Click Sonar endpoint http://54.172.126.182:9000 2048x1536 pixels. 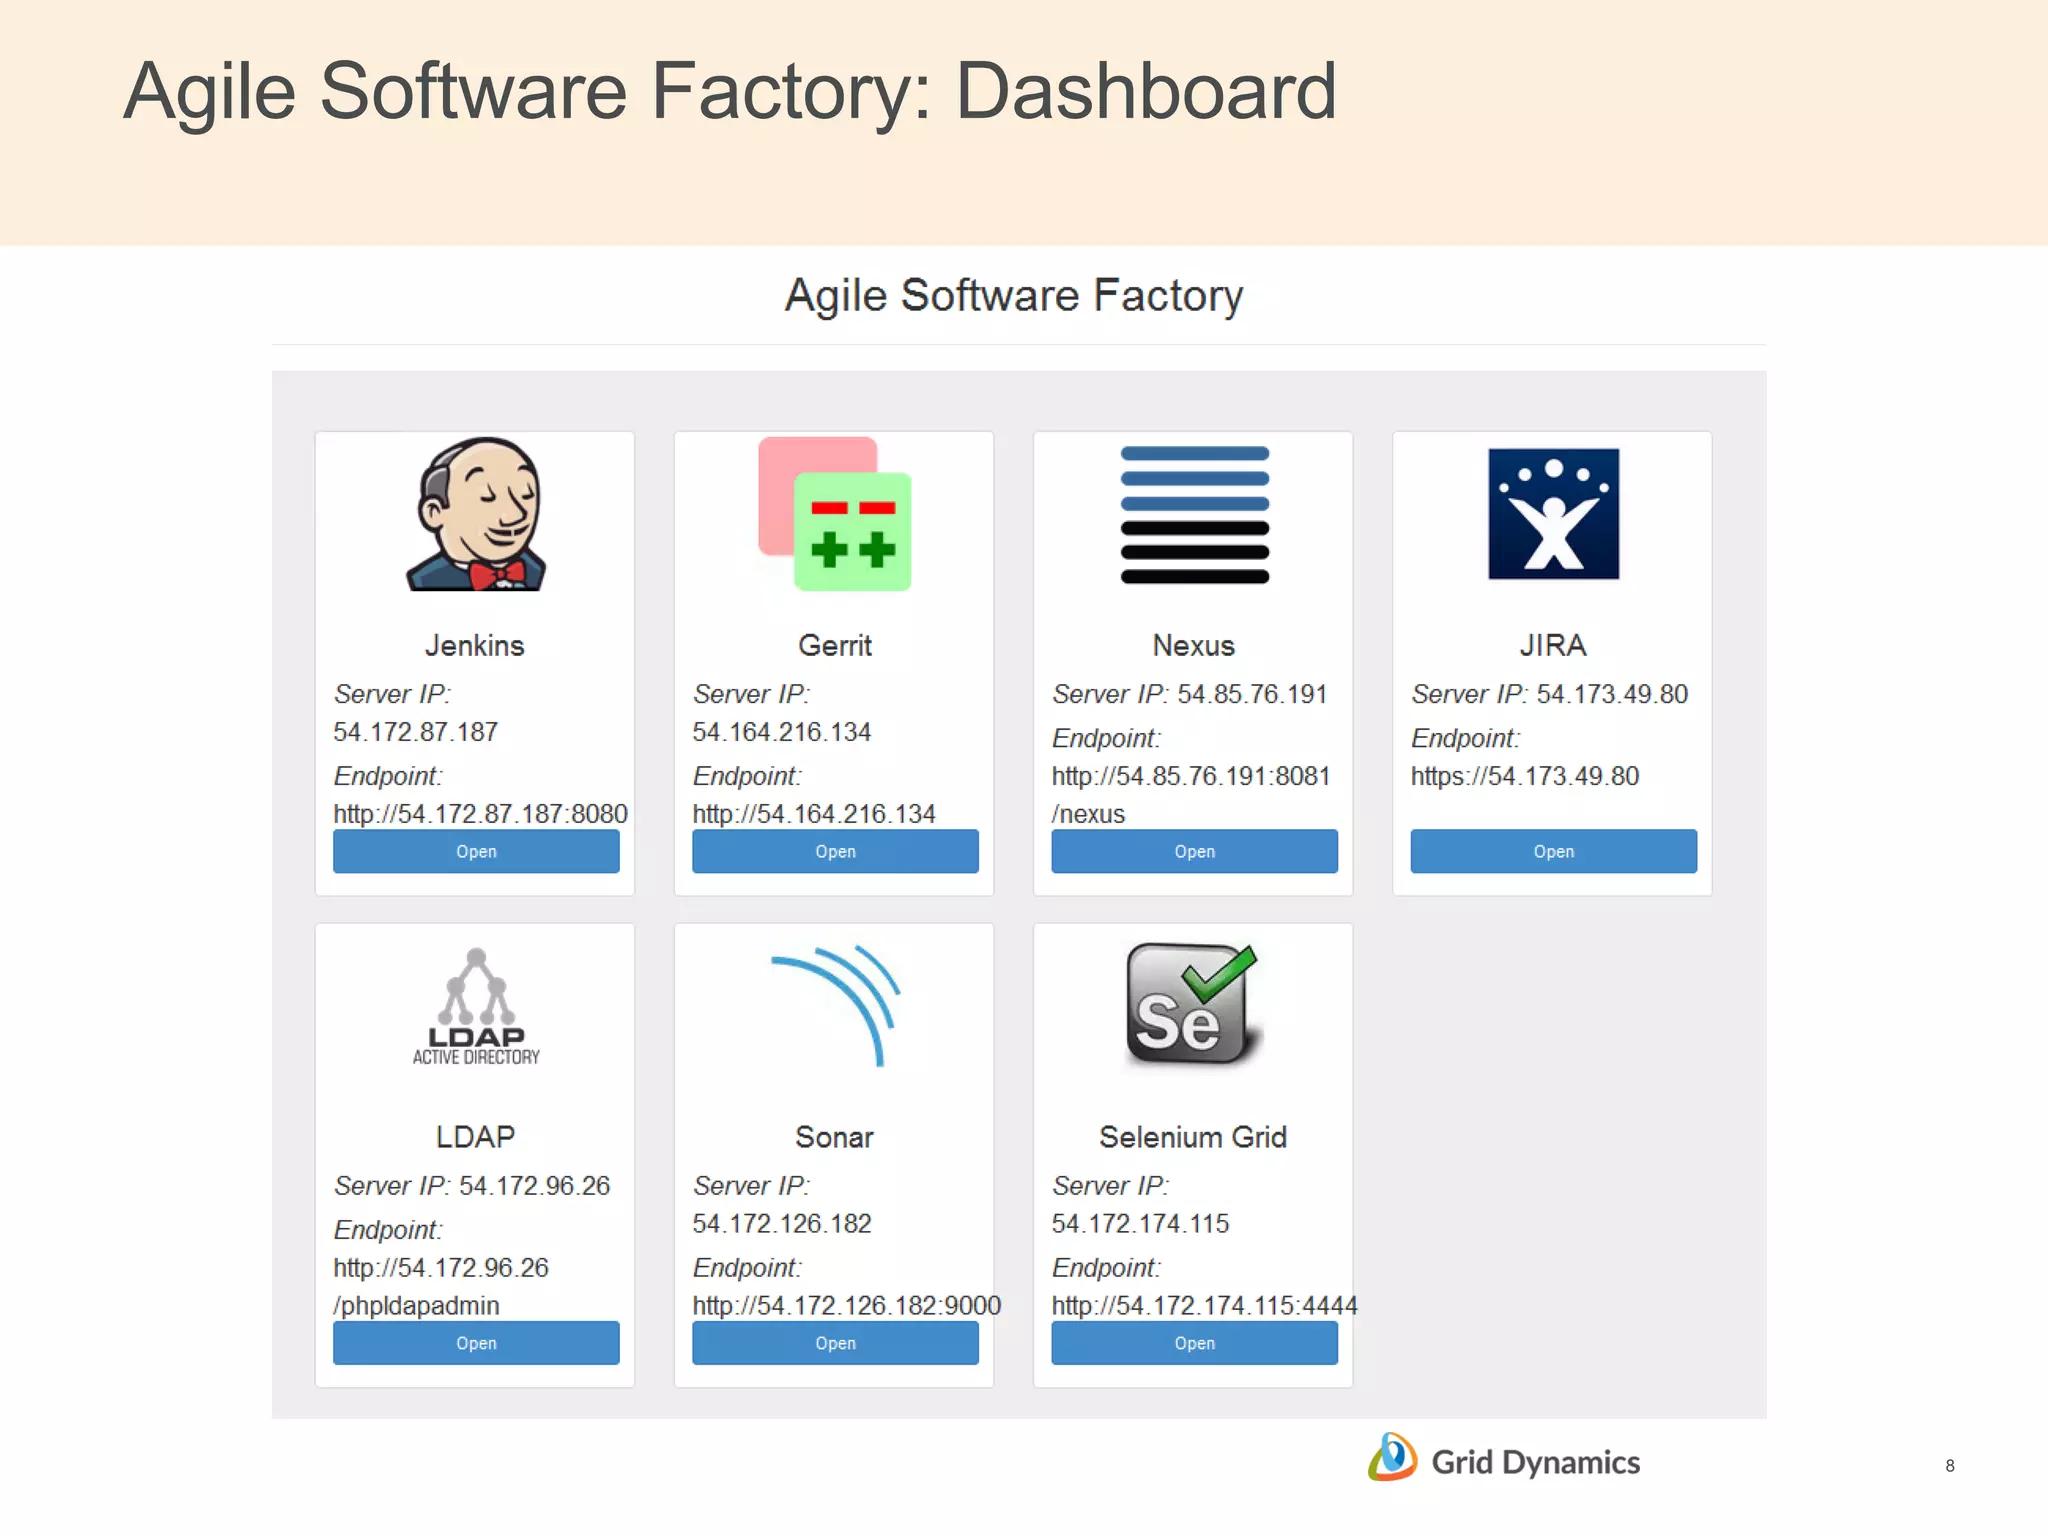(847, 1306)
